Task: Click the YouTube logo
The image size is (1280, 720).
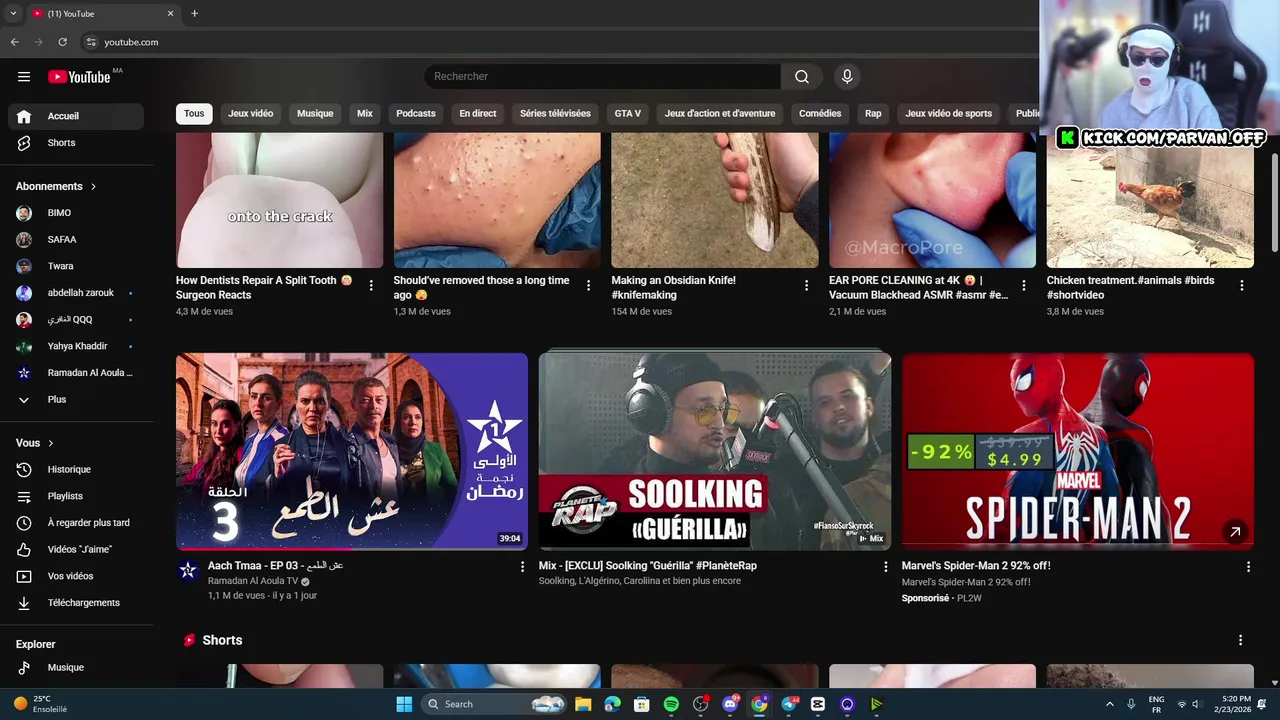Action: coord(79,77)
